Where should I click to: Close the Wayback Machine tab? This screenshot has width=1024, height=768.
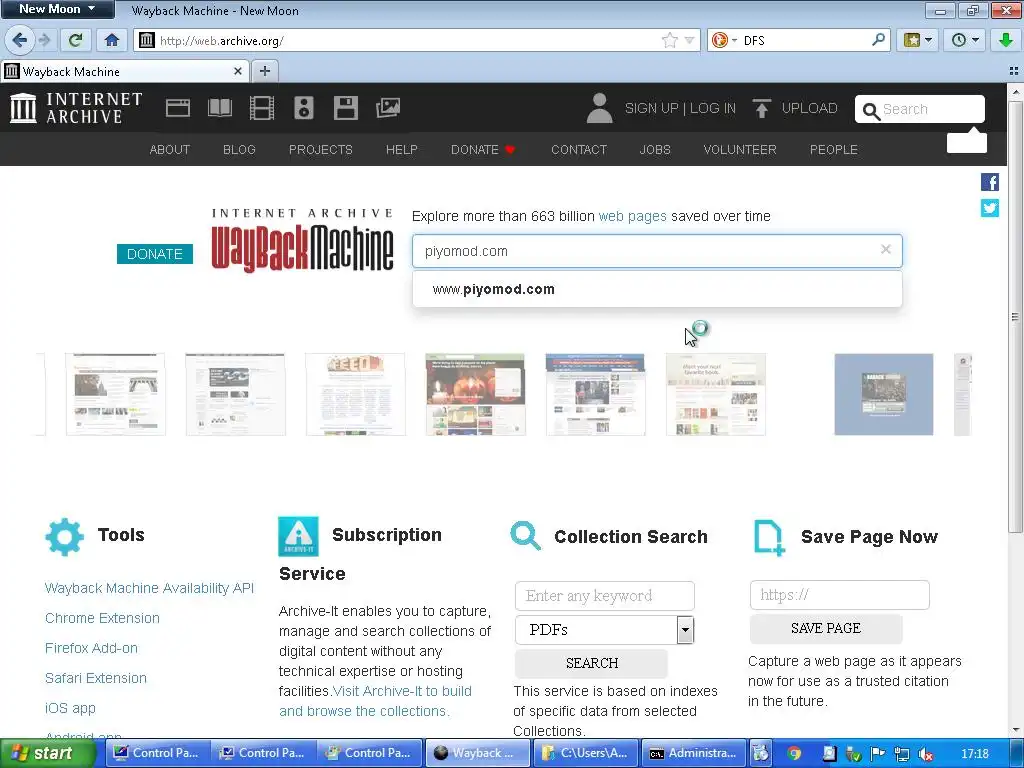(x=238, y=71)
